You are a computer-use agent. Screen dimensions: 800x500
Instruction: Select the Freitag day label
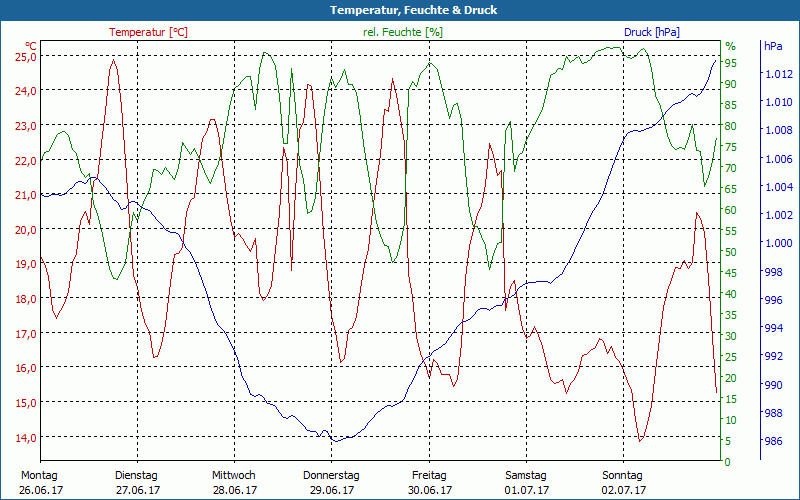pyautogui.click(x=429, y=475)
